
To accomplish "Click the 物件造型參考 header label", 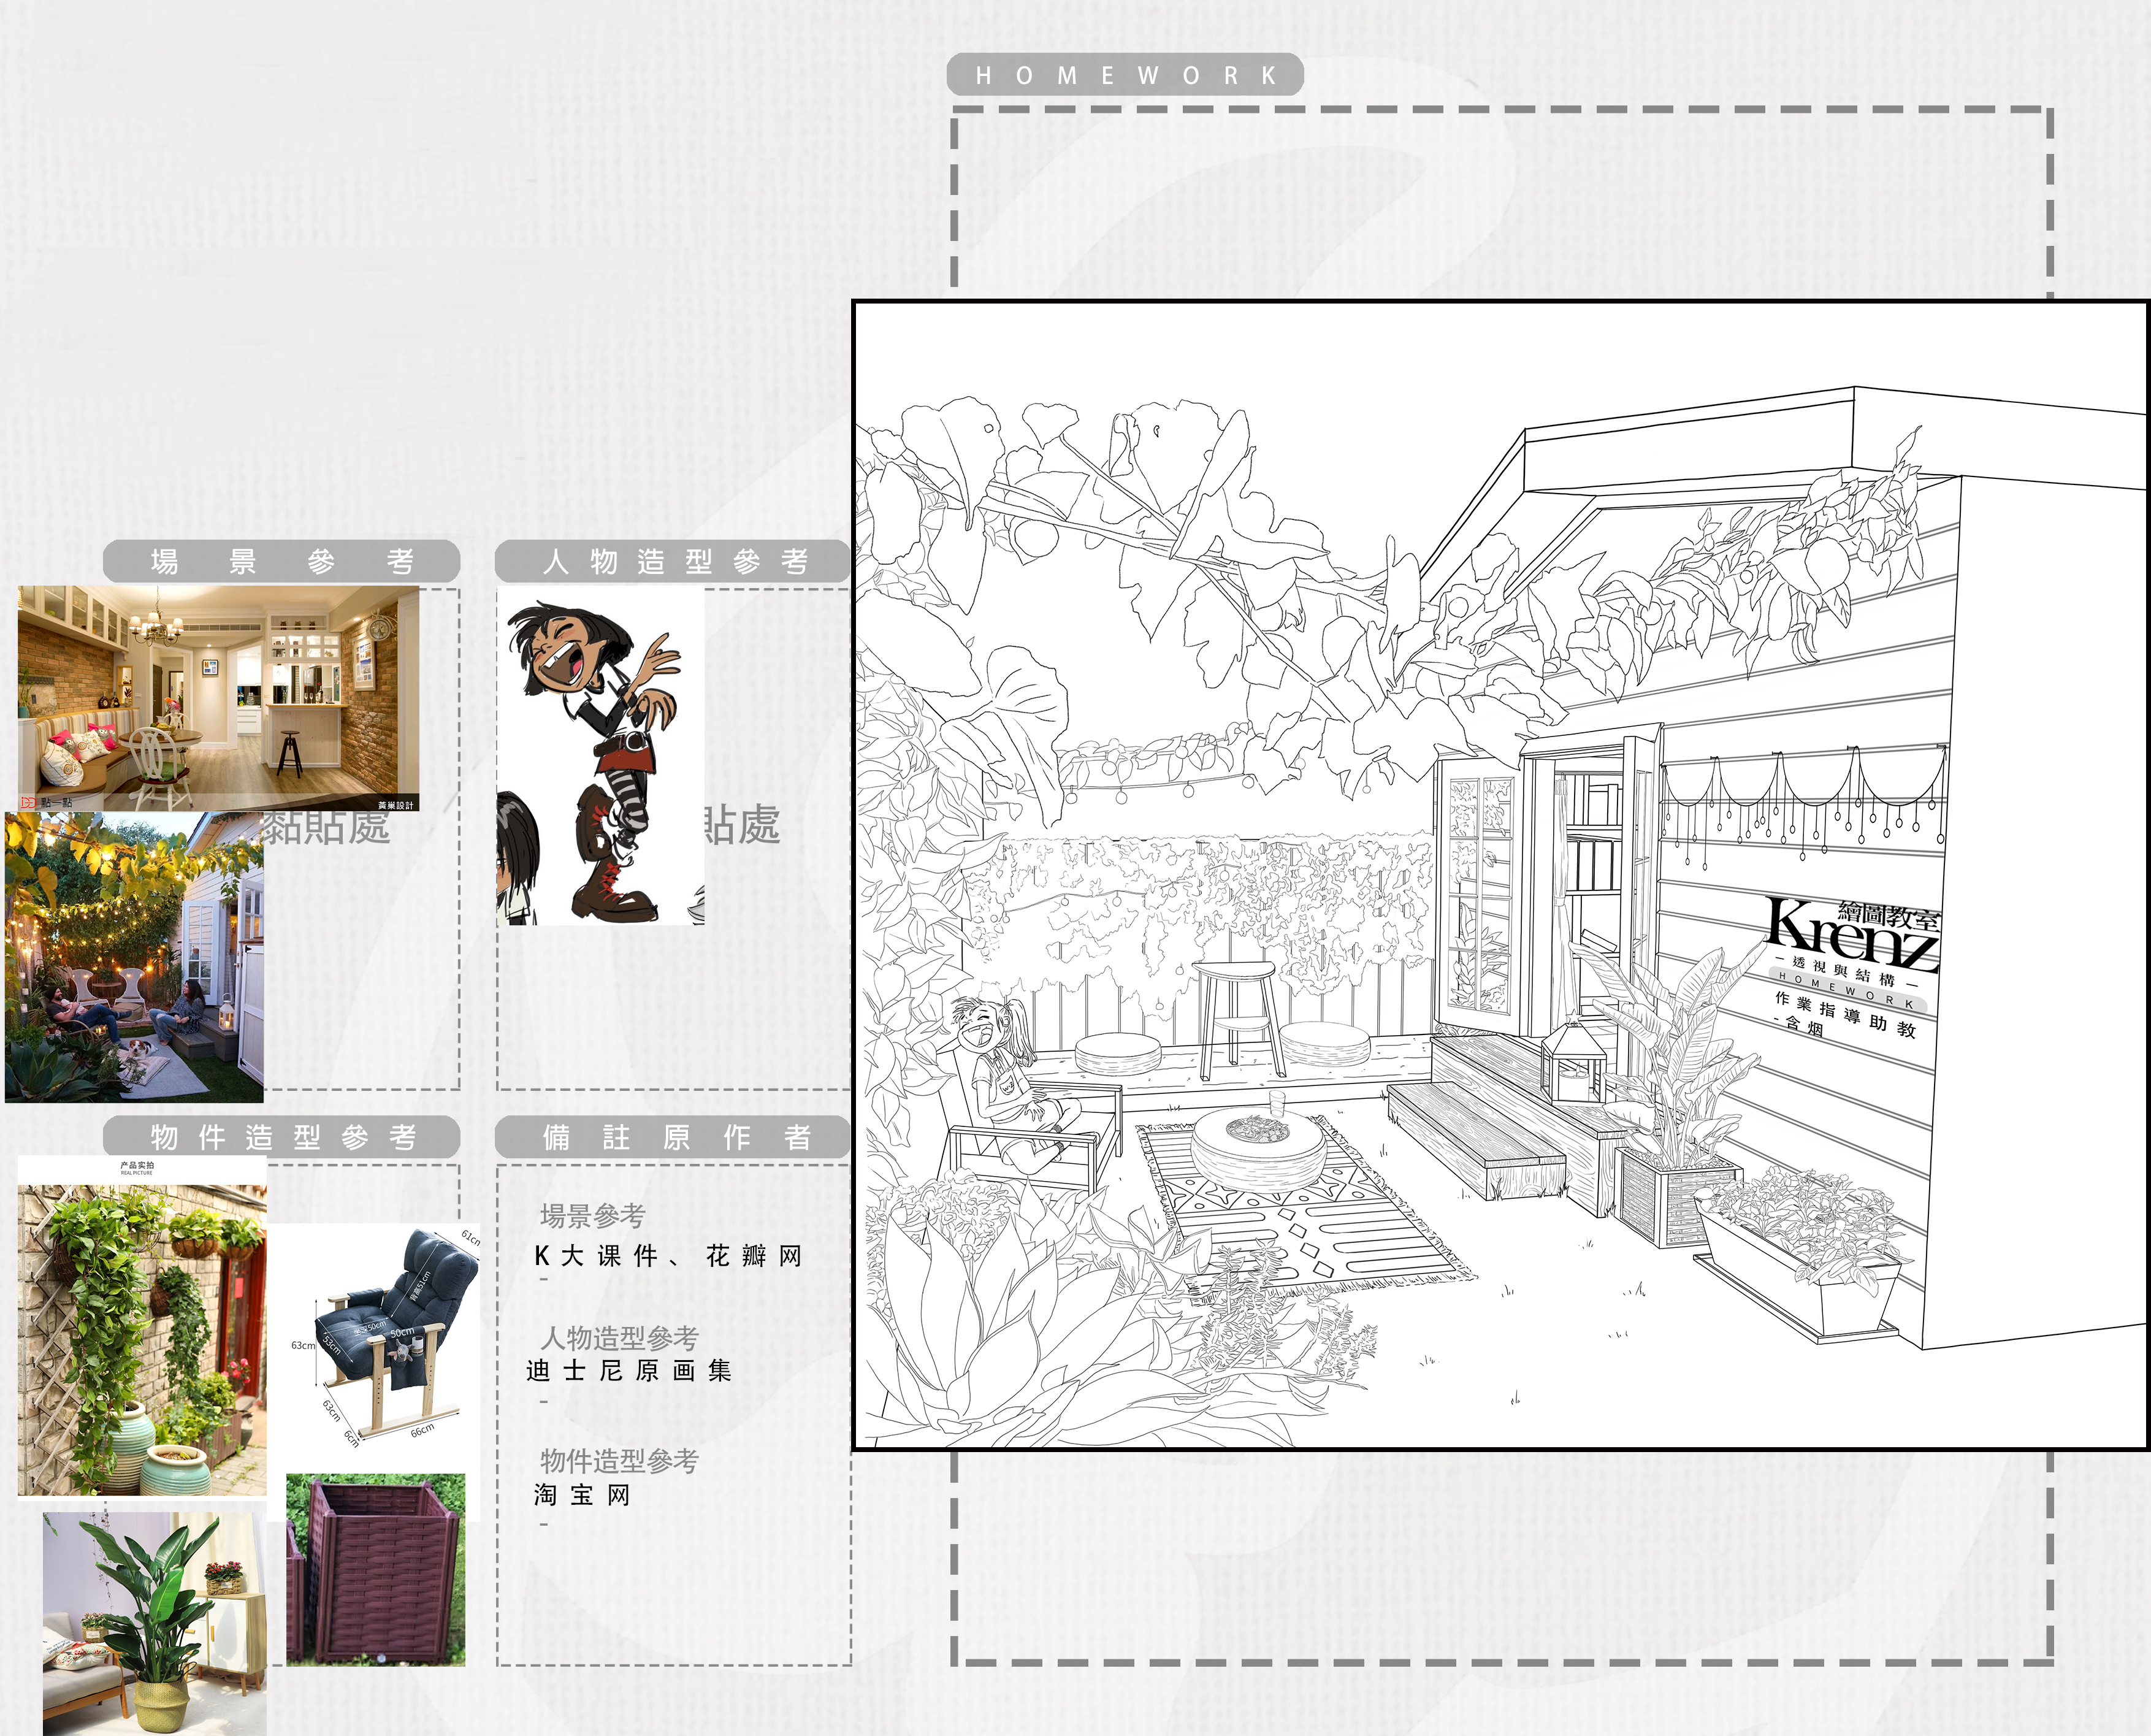I will pos(281,1137).
